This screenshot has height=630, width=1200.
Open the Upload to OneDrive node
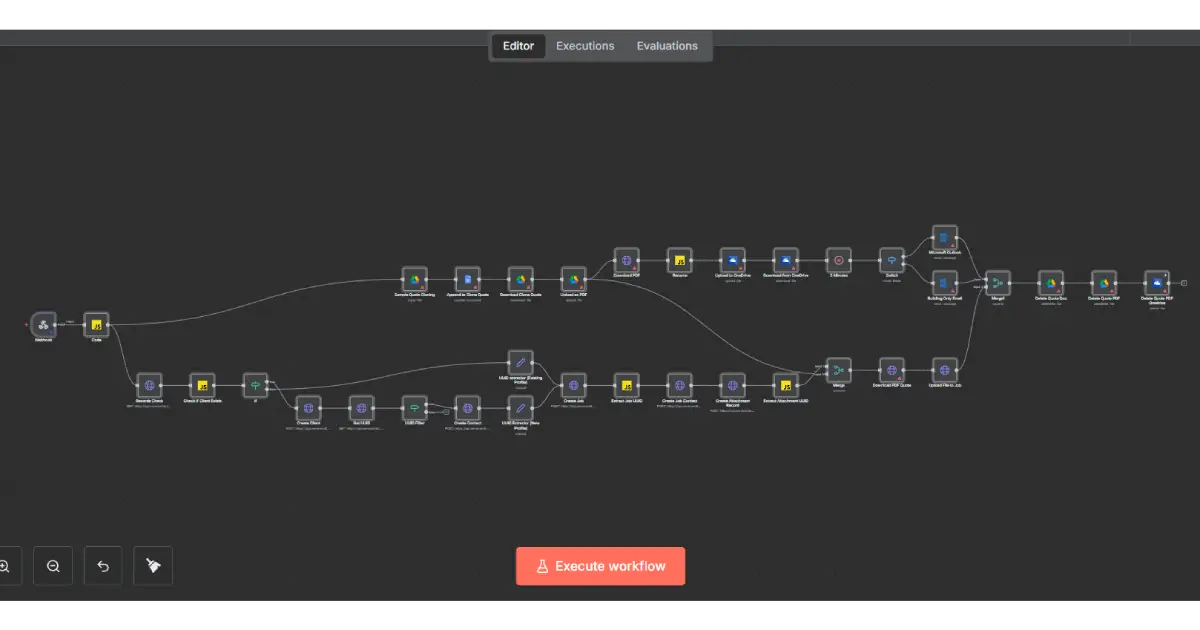tap(733, 260)
